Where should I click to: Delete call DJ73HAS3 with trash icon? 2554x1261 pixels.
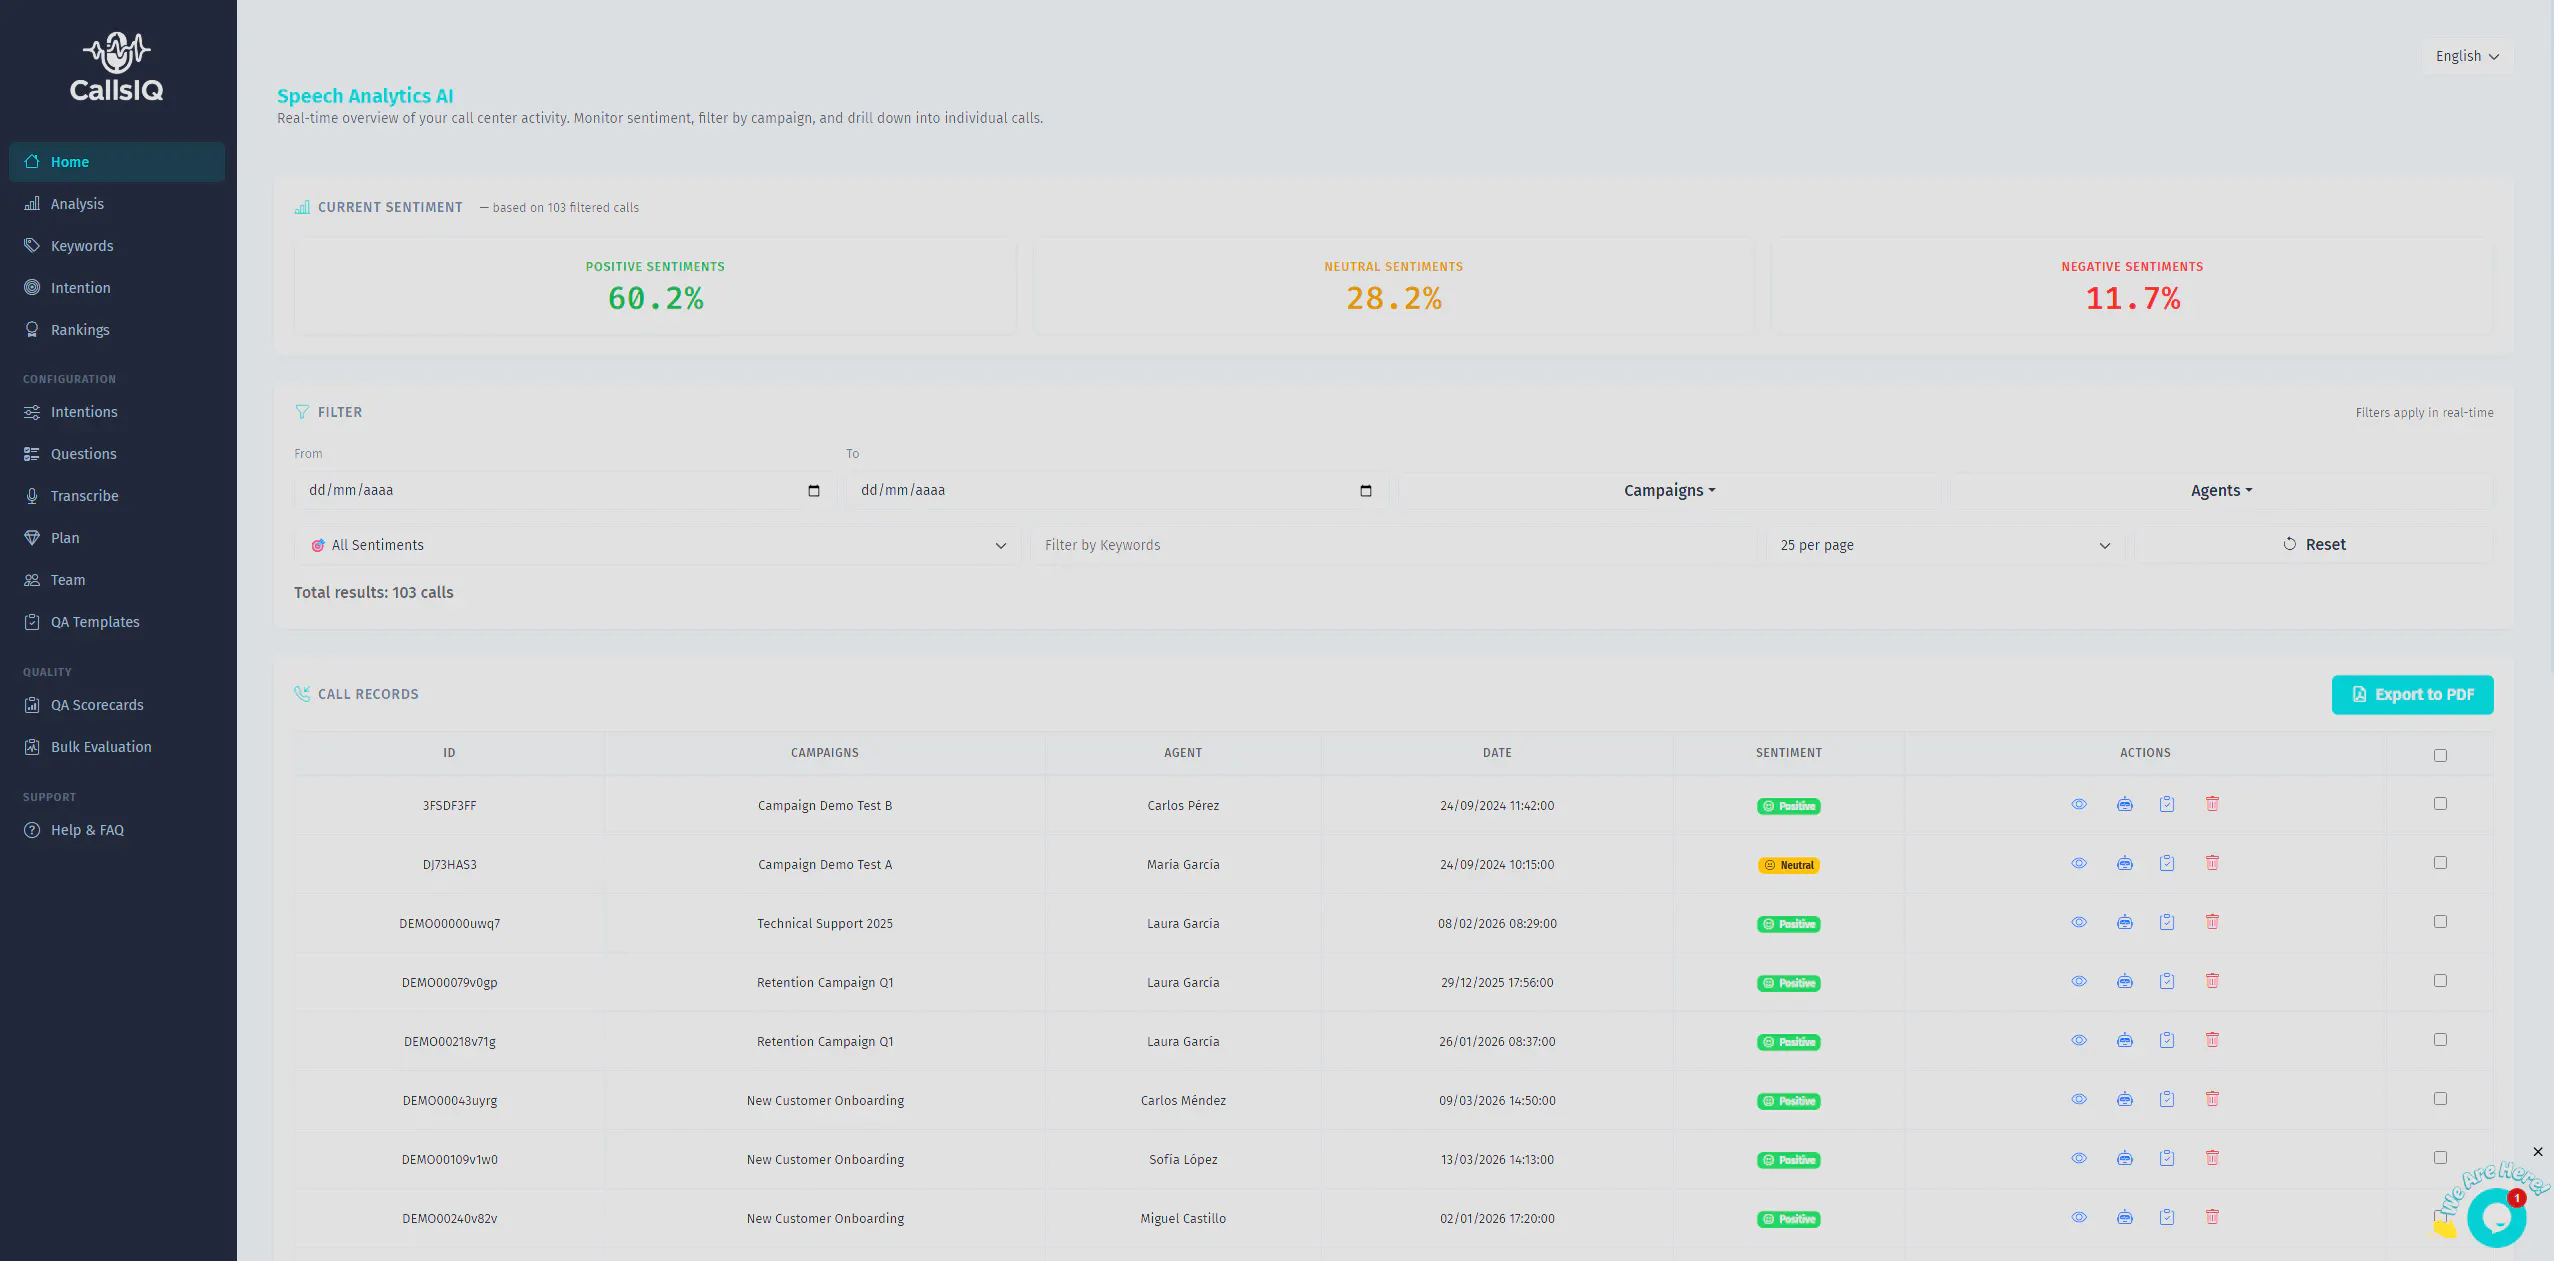[x=2212, y=863]
